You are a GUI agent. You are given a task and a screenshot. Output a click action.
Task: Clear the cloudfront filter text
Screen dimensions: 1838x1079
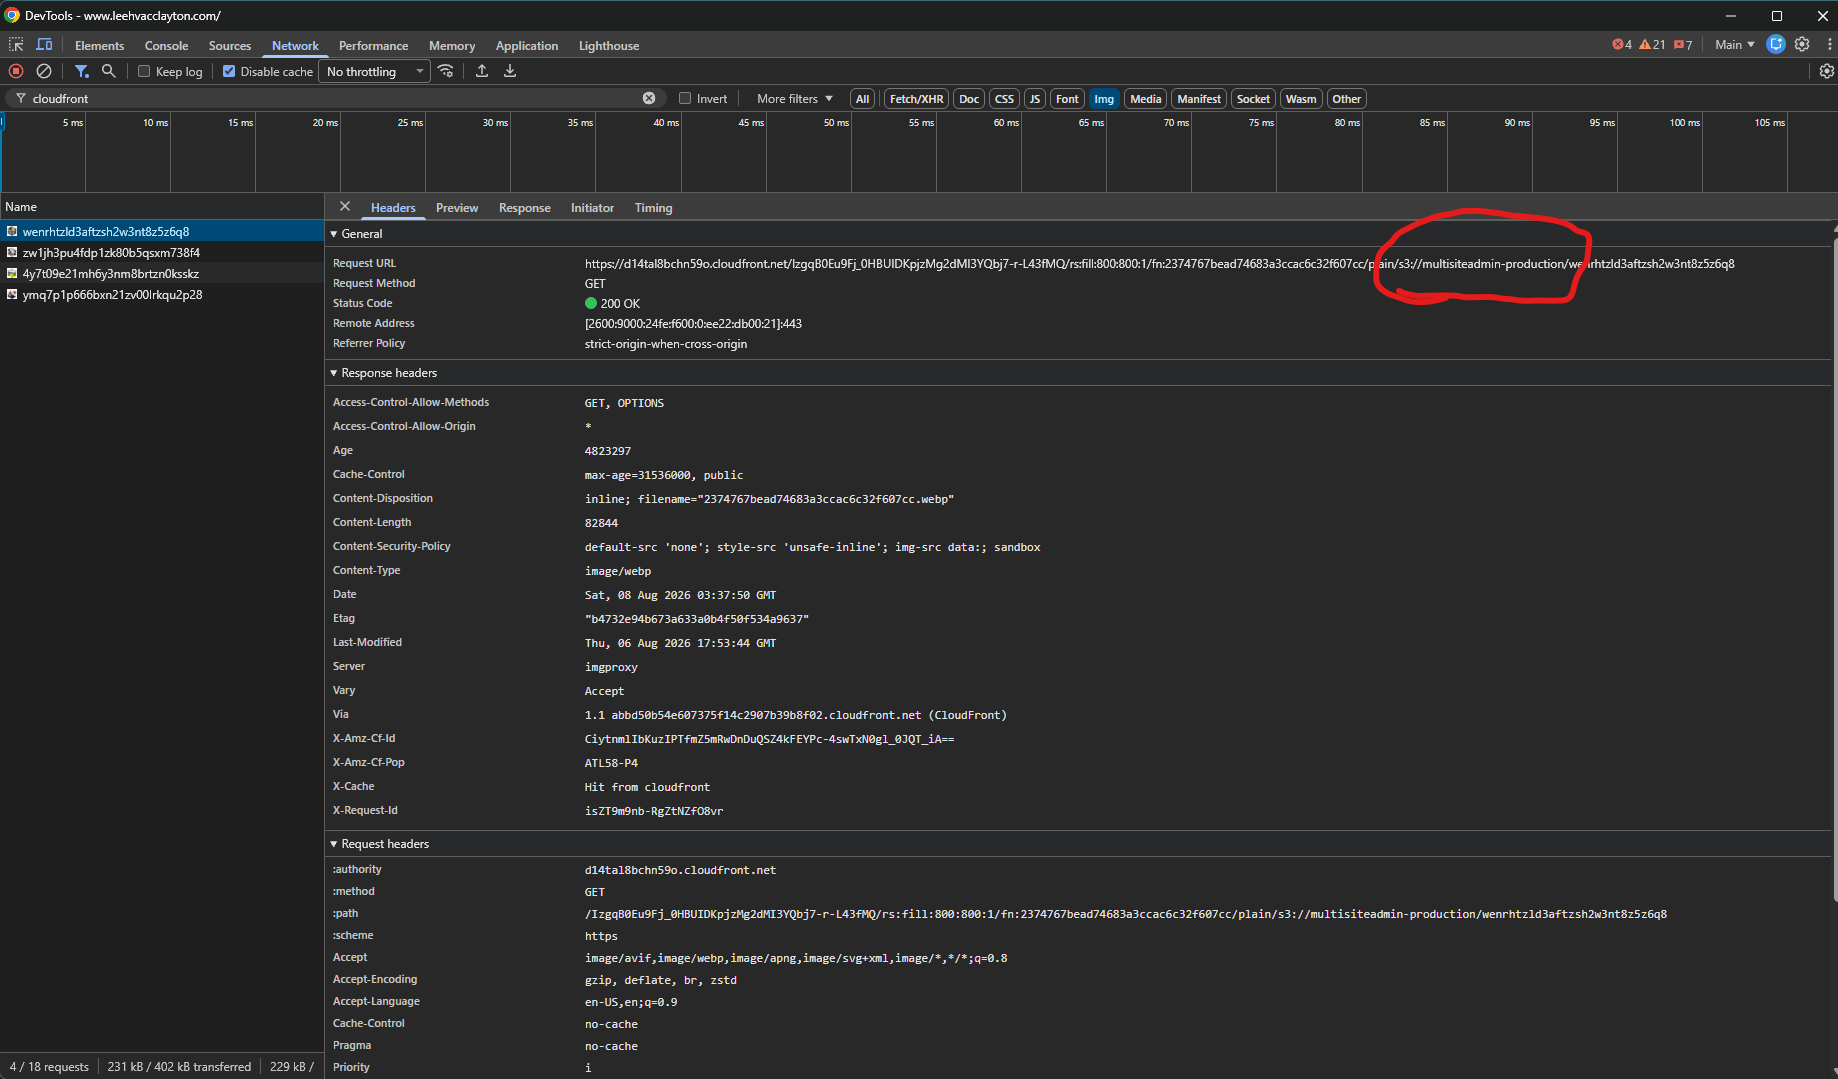[649, 98]
